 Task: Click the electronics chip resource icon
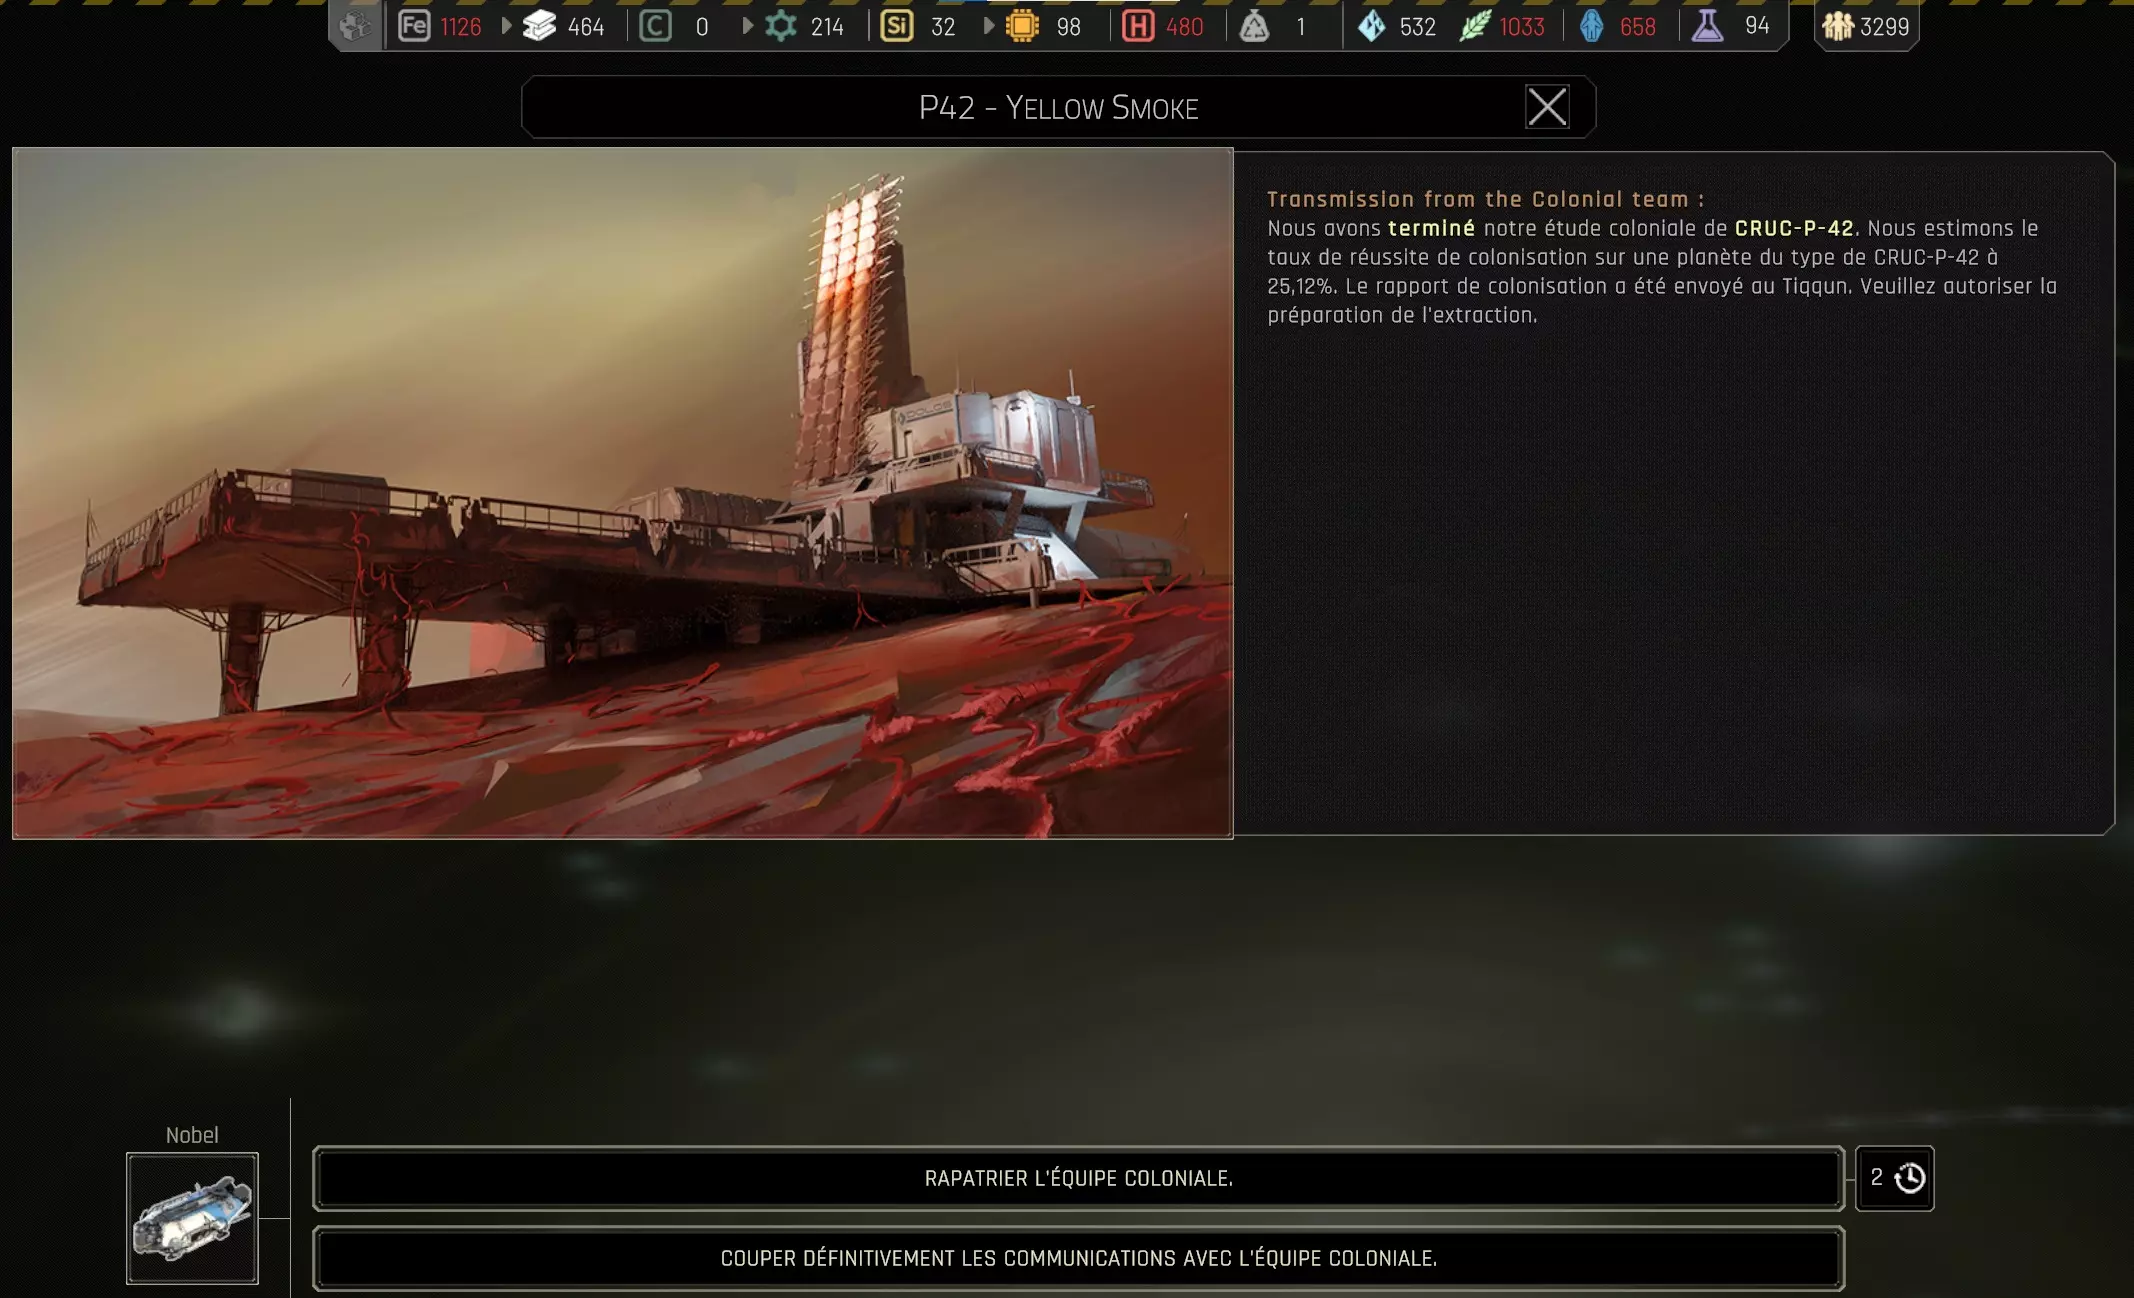click(1022, 26)
